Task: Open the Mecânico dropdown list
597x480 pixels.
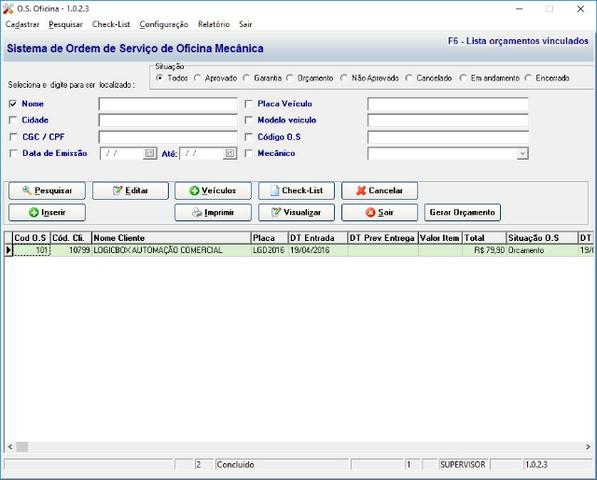Action: point(522,153)
